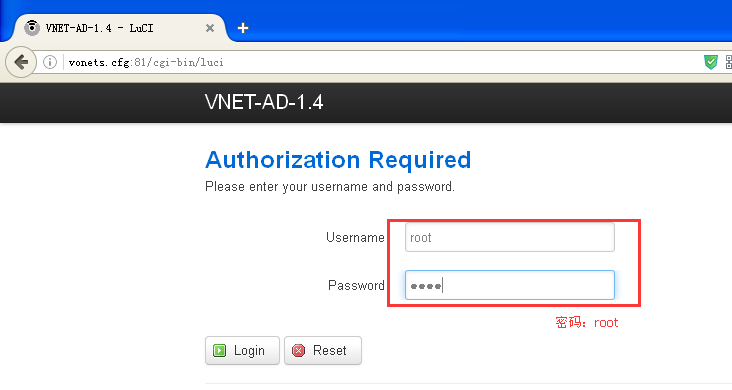Screen dimensions: 732x390
Task: Click the red password hint text
Action: tap(587, 322)
